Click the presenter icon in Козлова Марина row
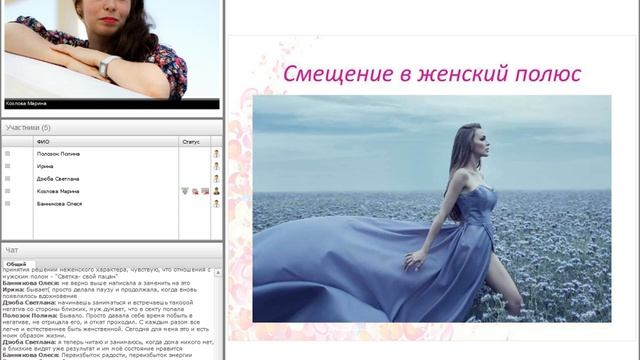This screenshot has height=360, width=640. point(216,191)
